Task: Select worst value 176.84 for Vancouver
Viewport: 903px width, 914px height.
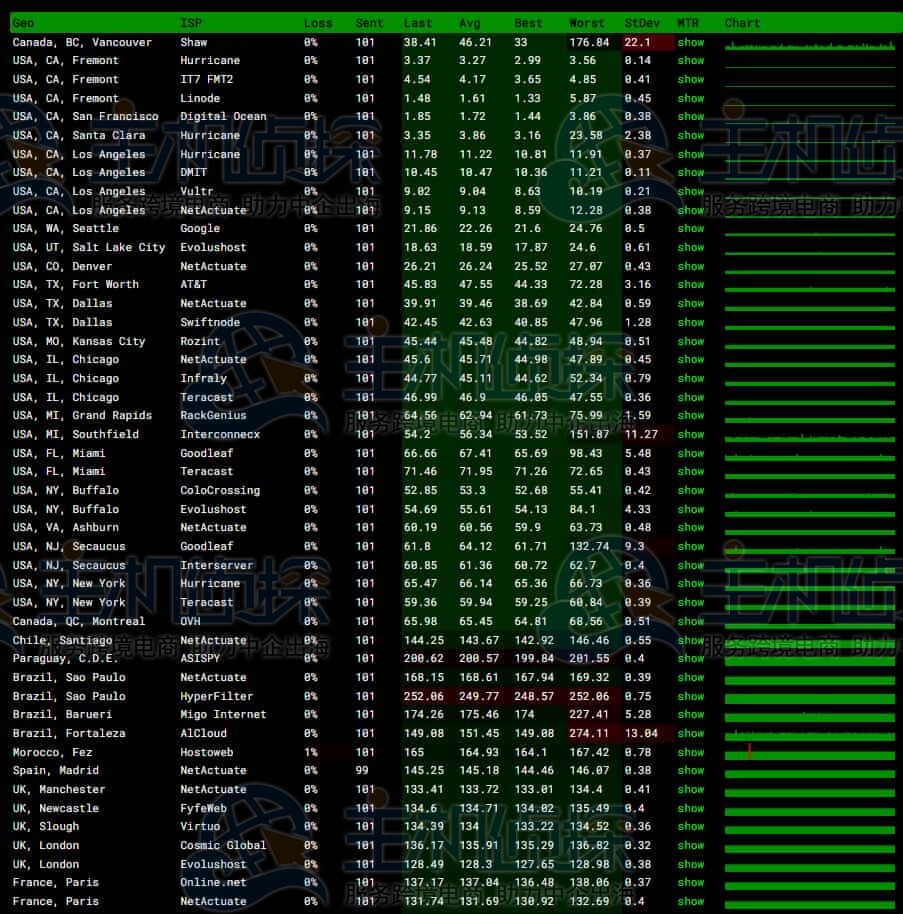Action: (x=589, y=43)
